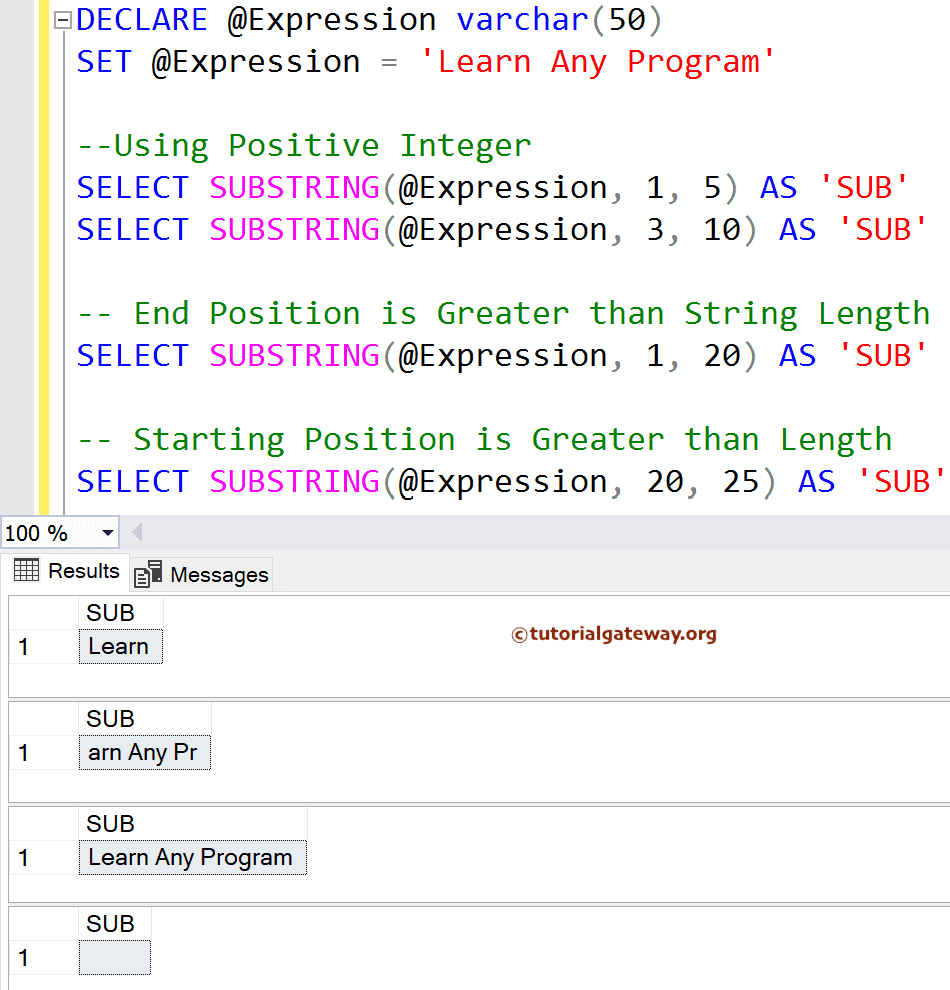The width and height of the screenshot is (950, 990).
Task: Select the cell showing arn Any Pr
Action: (144, 751)
